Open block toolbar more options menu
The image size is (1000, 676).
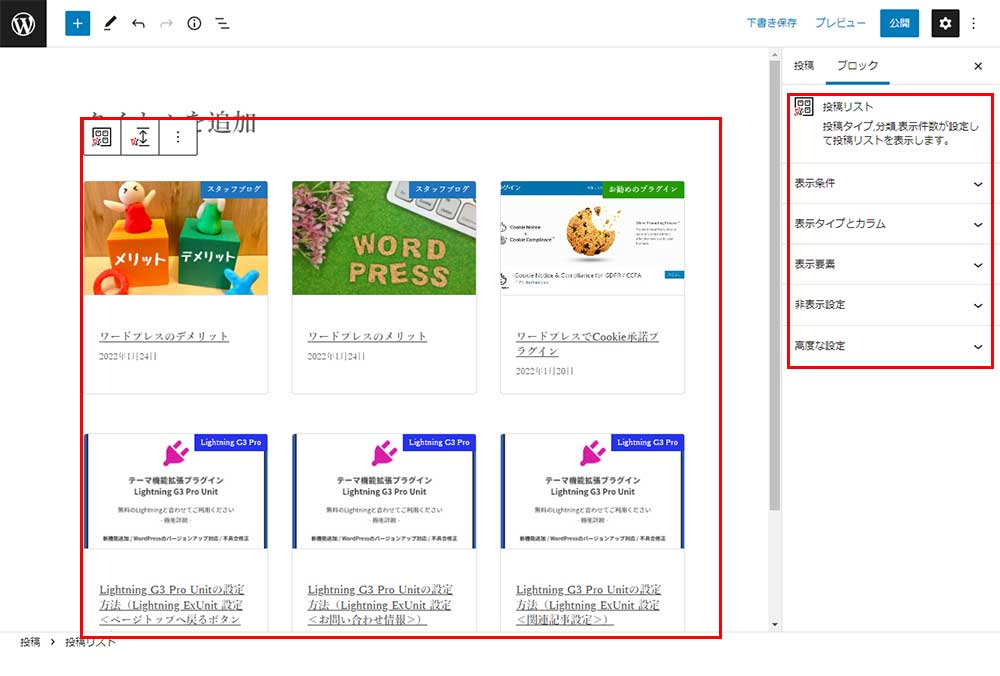coord(178,138)
